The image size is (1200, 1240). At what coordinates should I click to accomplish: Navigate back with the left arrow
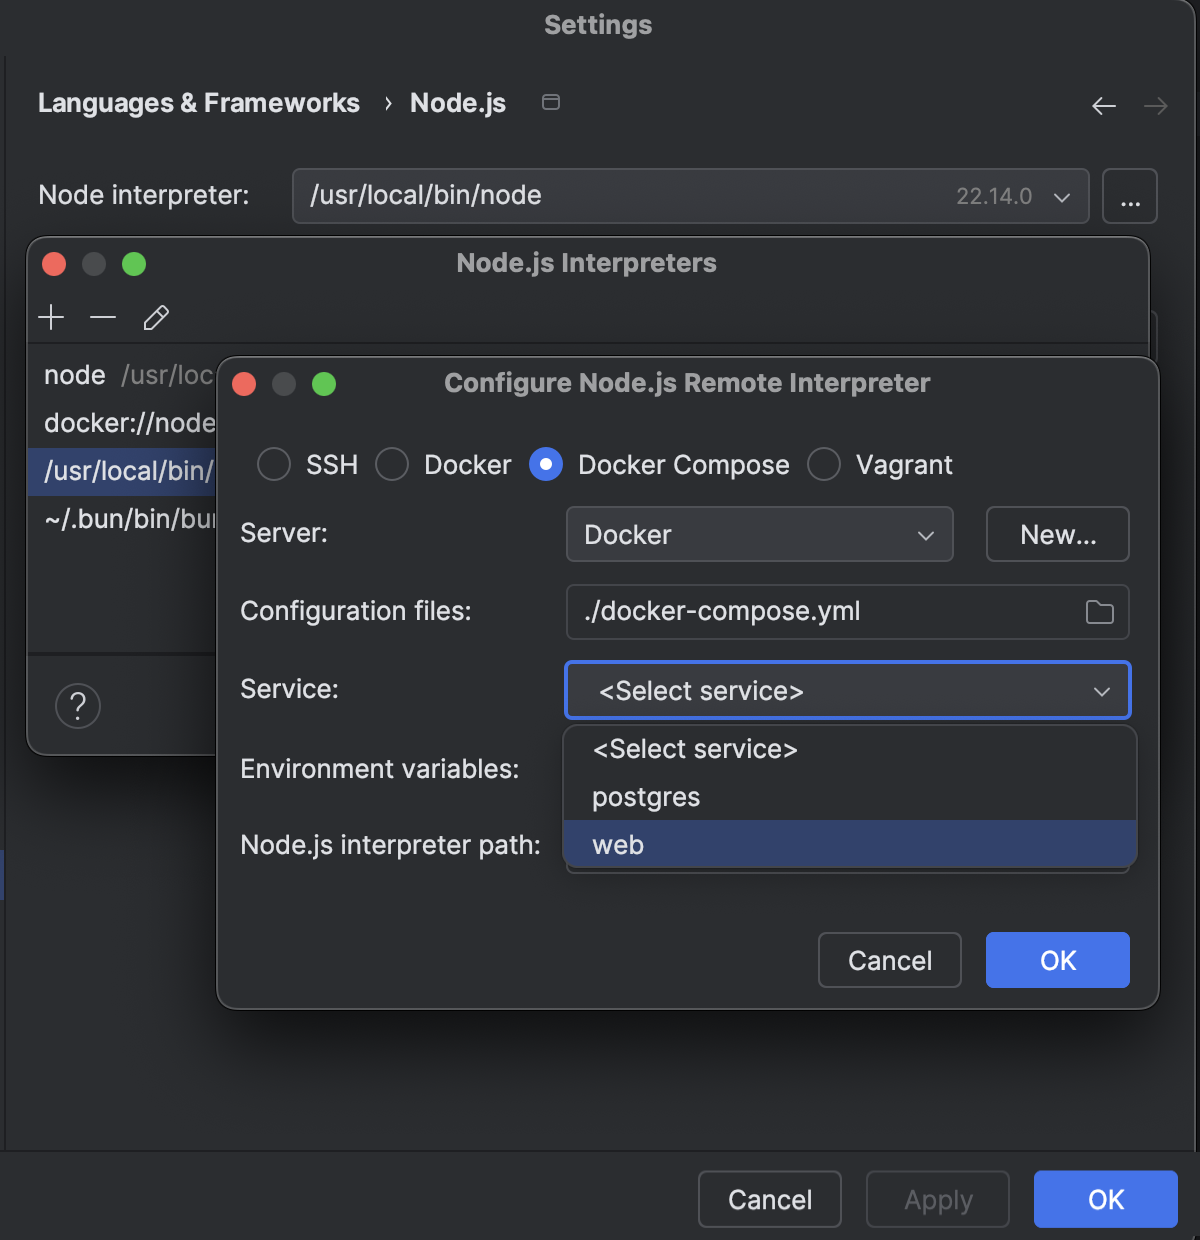1103,105
